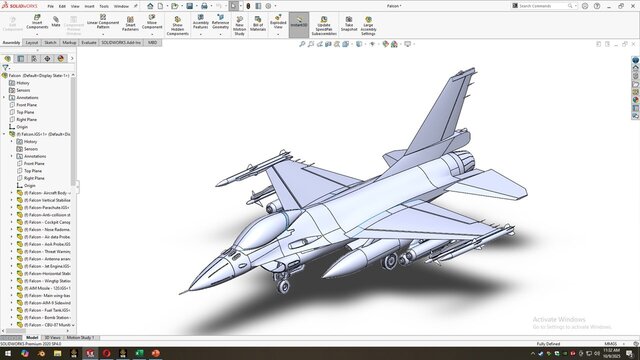Click the Search Commands field
Viewport: 640px width, 360px height.
(x=543, y=6)
